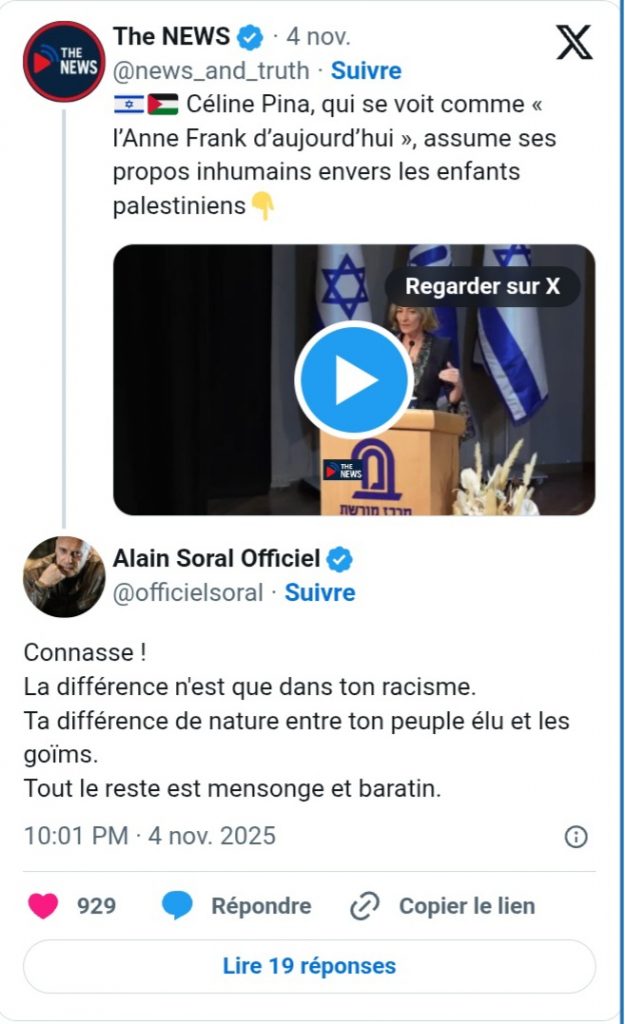Open "Lire 19 réponses" button
The image size is (625, 1024).
[x=309, y=966]
